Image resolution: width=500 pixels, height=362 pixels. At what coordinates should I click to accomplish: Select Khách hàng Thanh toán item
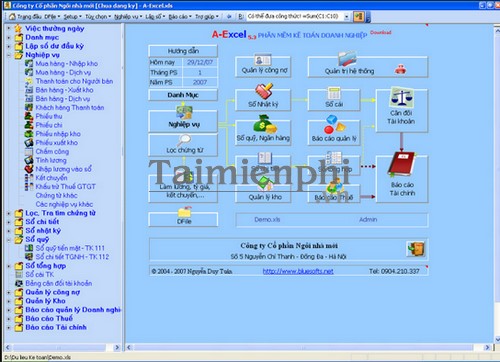tap(70, 107)
